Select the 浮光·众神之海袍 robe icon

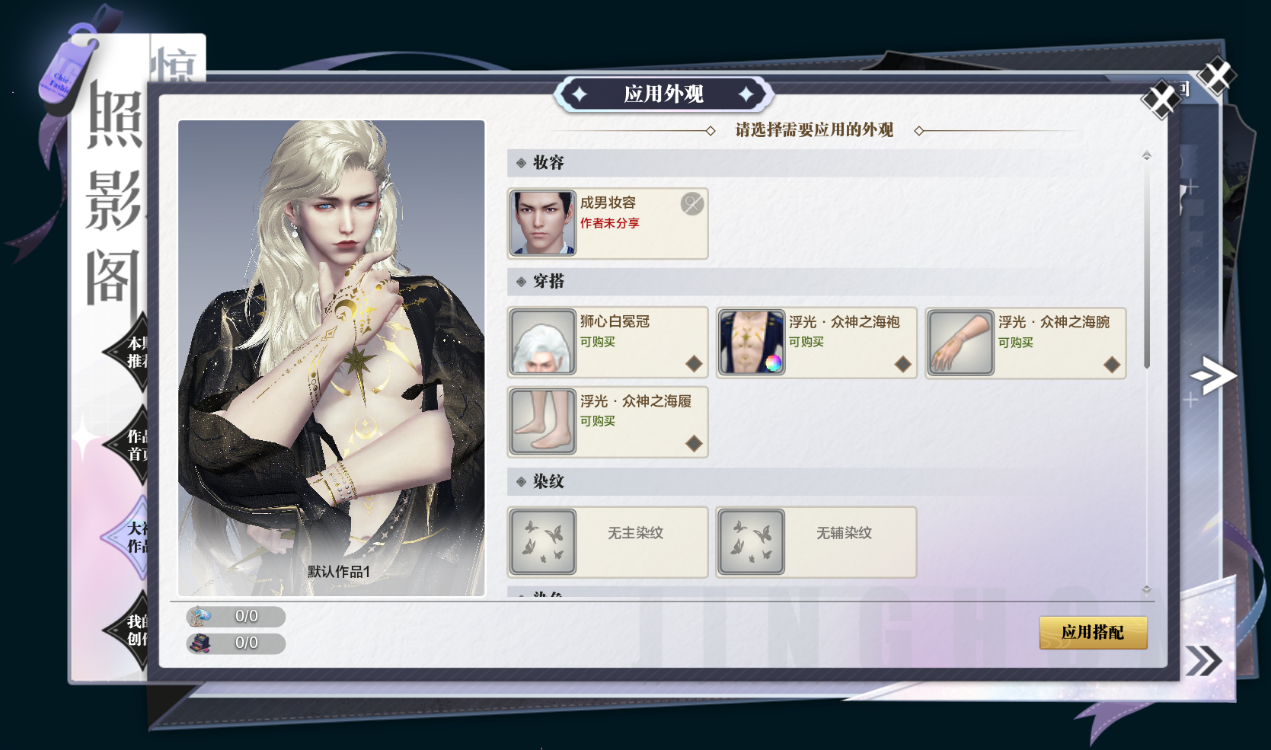pos(752,342)
